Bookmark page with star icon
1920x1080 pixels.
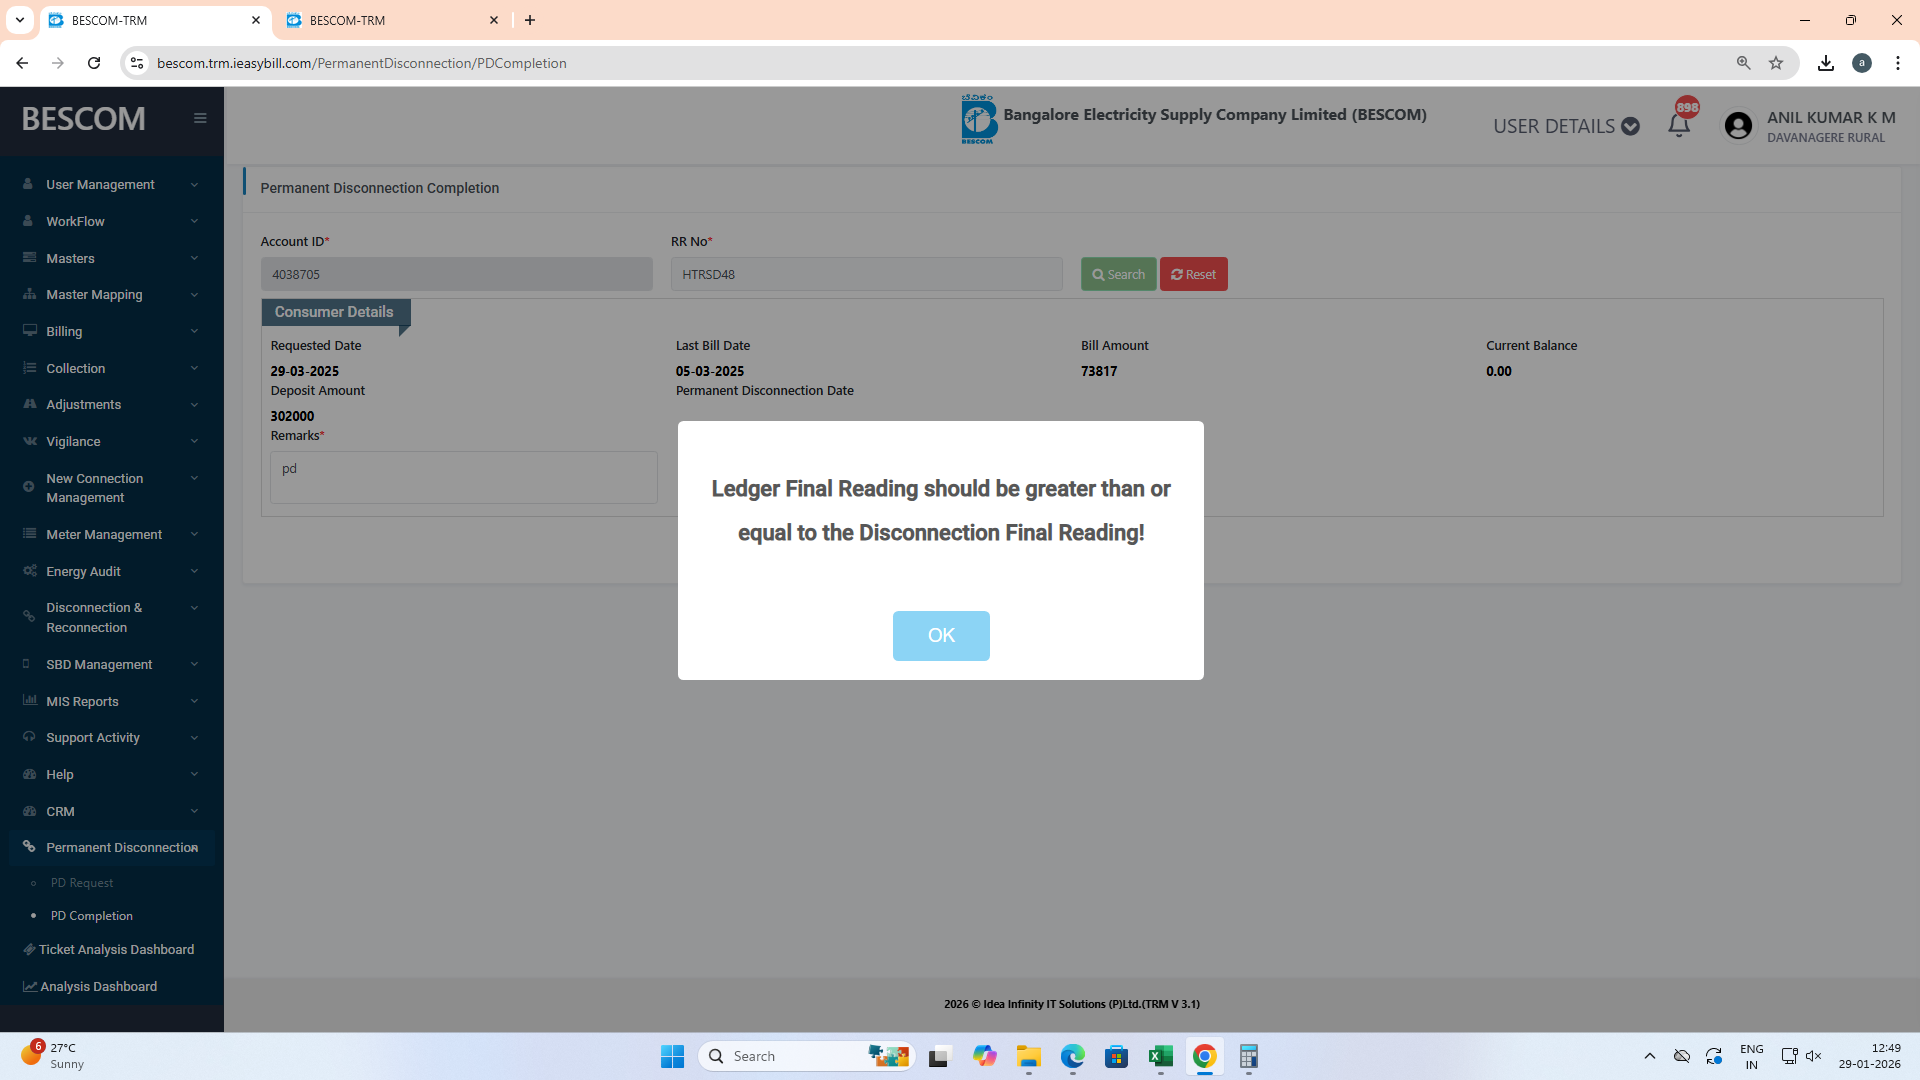point(1776,63)
